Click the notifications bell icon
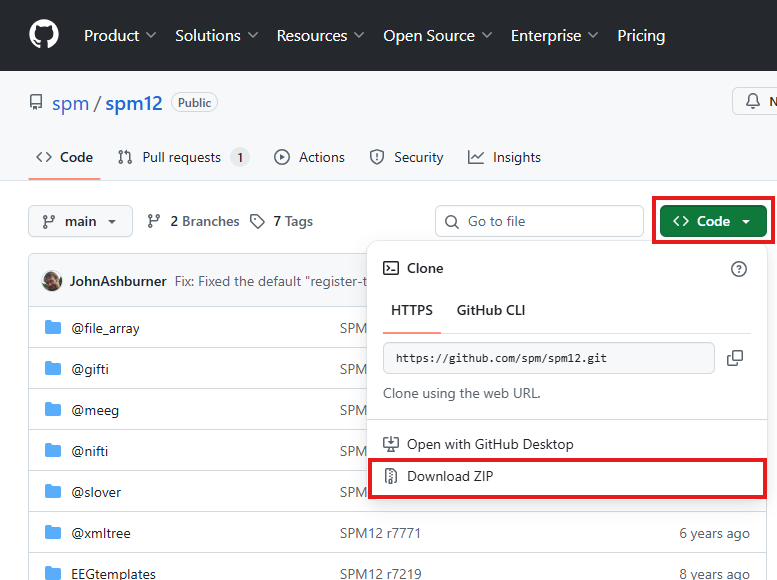The image size is (777, 580). click(x=753, y=101)
